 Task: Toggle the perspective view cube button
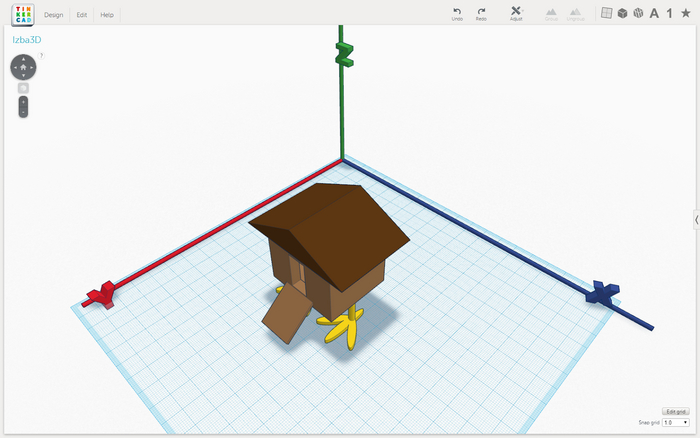pos(23,88)
